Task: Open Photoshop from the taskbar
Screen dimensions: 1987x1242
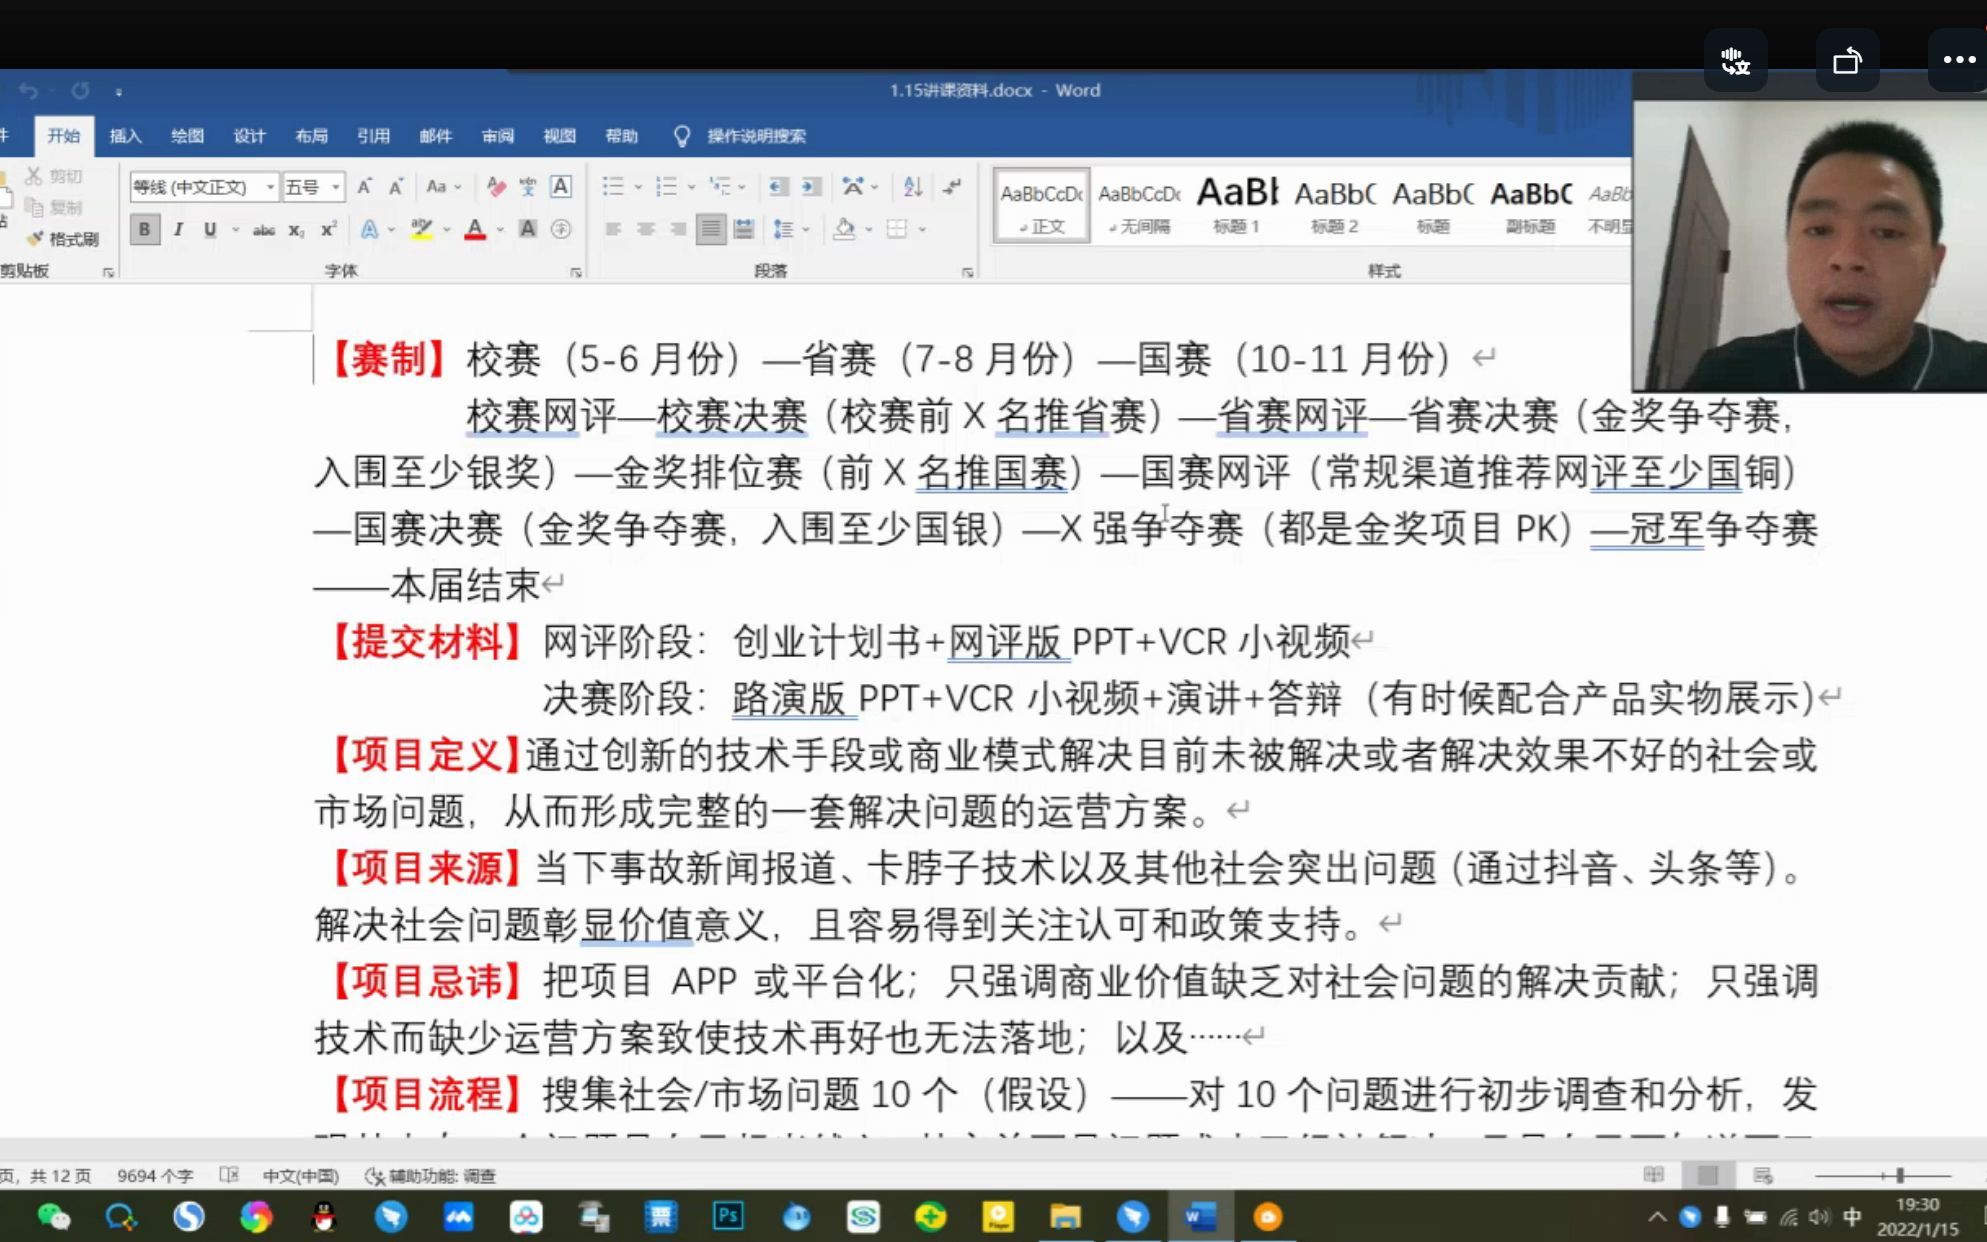Action: point(727,1217)
